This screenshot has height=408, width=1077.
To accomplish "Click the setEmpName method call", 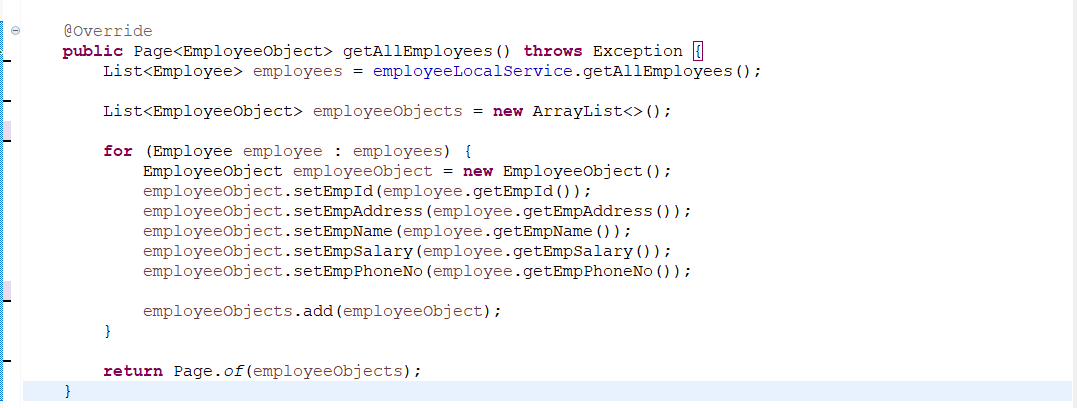I will pos(343,231).
